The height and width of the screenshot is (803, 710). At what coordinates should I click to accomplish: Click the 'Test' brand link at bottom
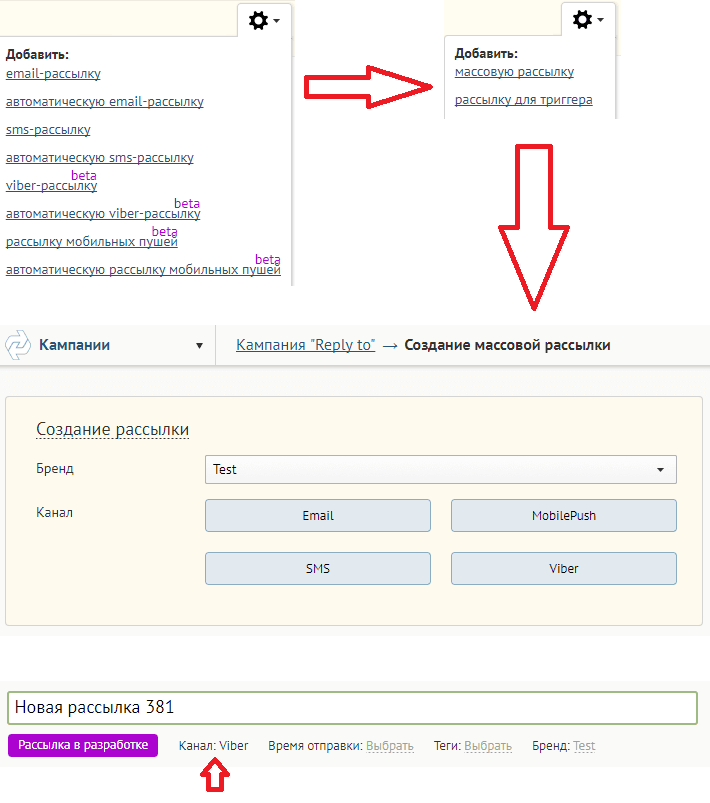pyautogui.click(x=584, y=746)
